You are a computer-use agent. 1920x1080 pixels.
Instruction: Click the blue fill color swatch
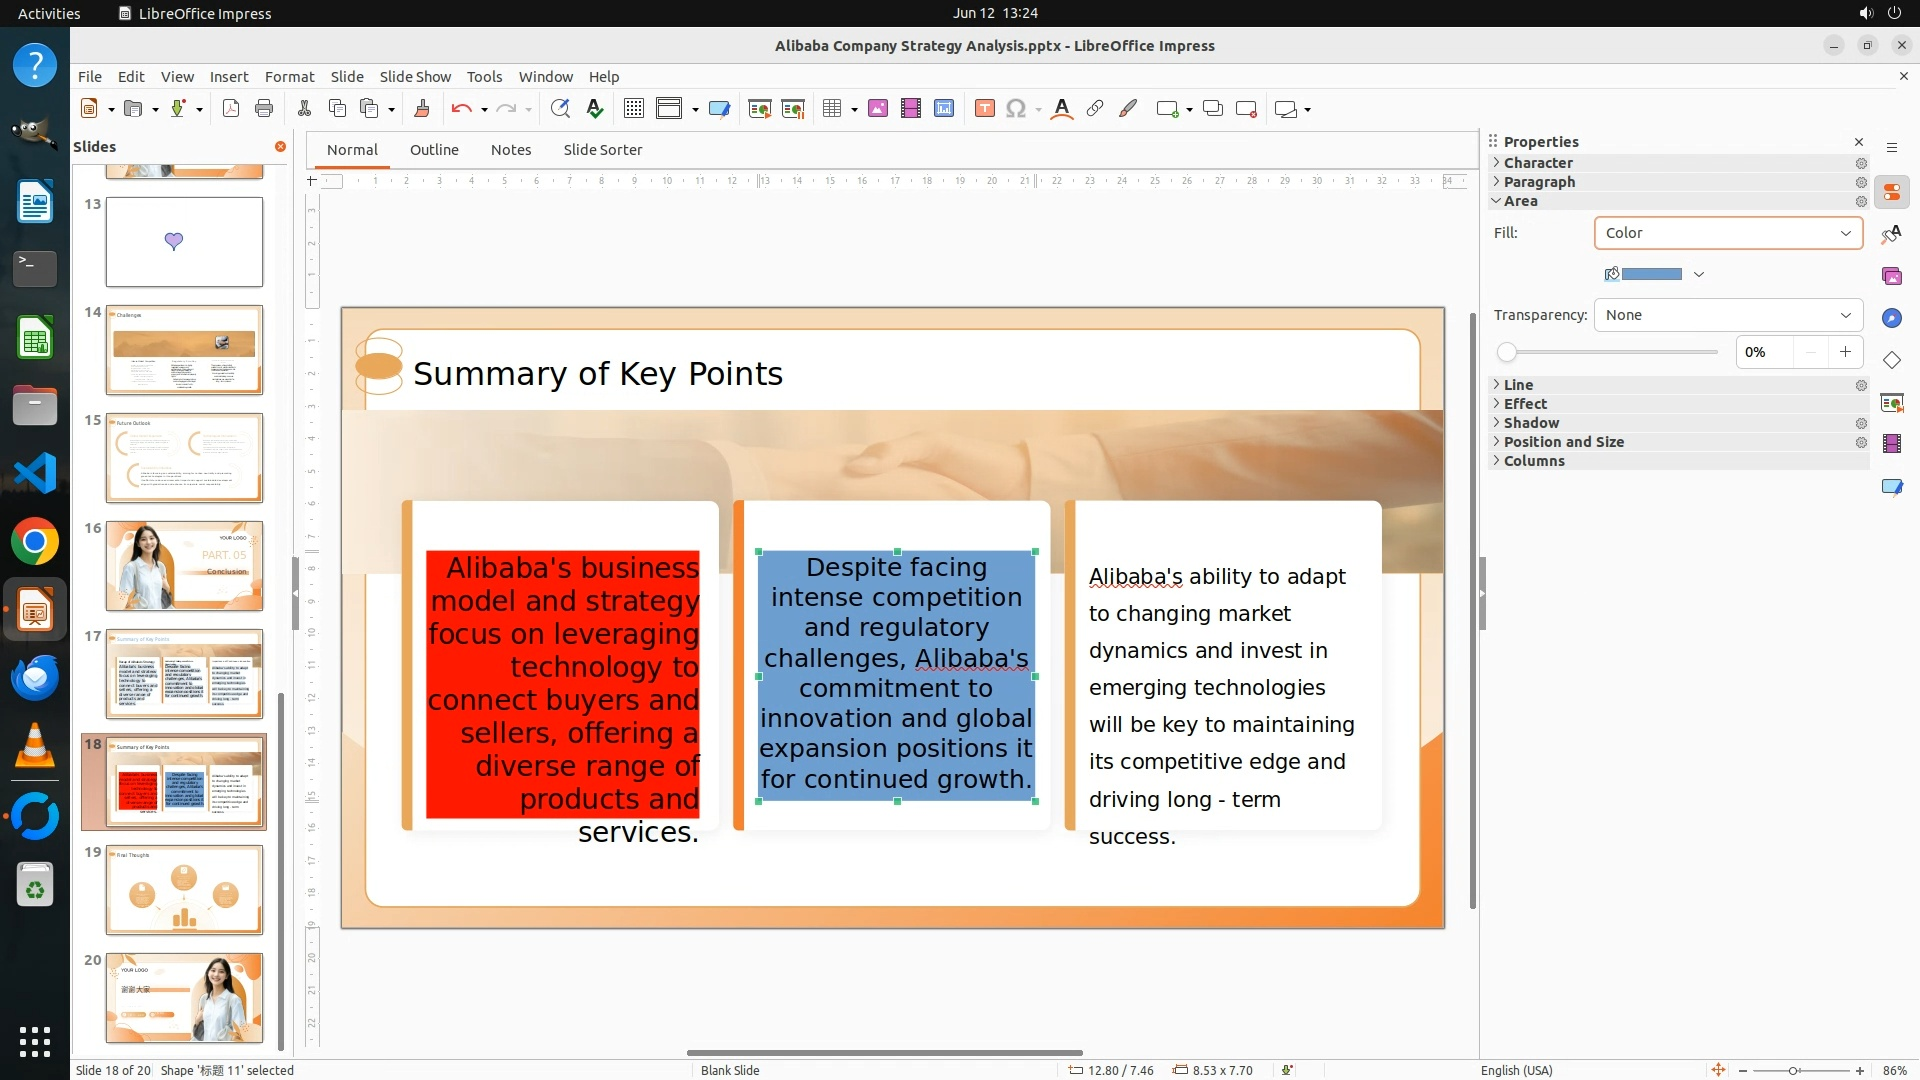(x=1650, y=274)
